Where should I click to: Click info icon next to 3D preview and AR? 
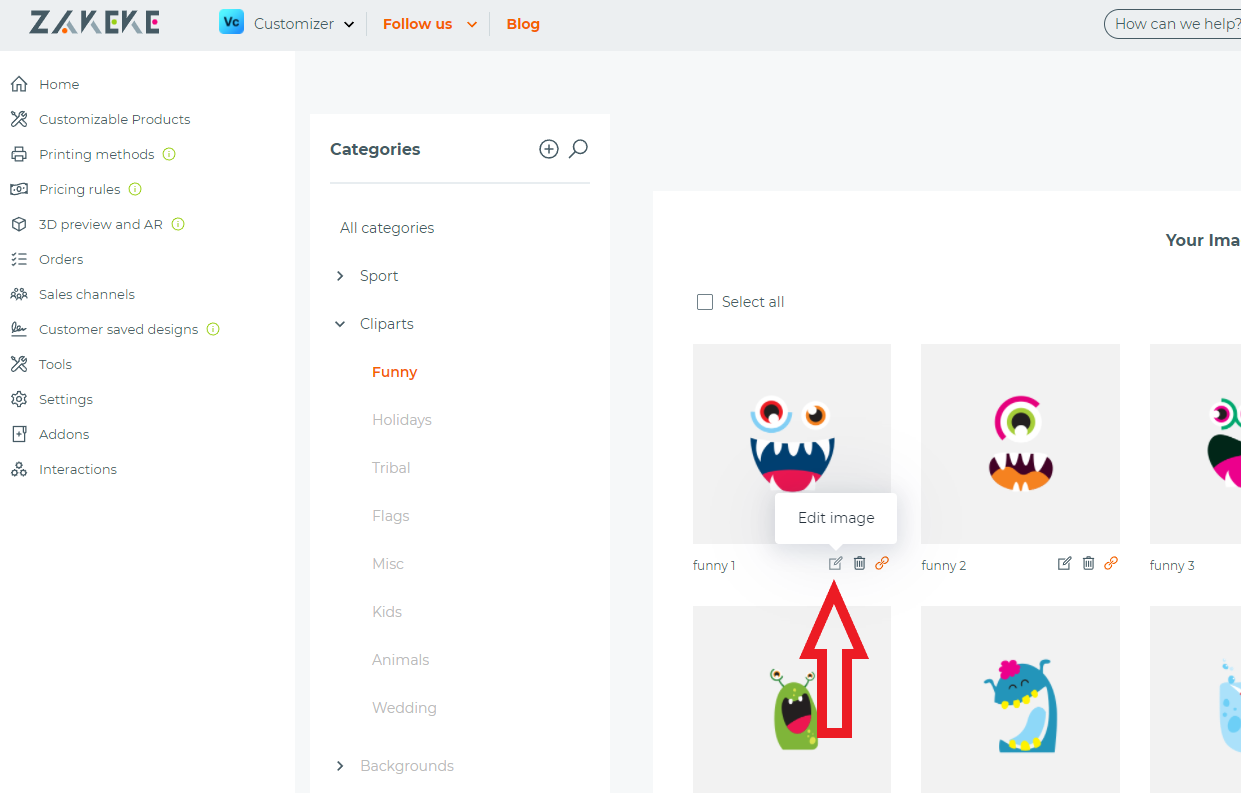[x=178, y=224]
